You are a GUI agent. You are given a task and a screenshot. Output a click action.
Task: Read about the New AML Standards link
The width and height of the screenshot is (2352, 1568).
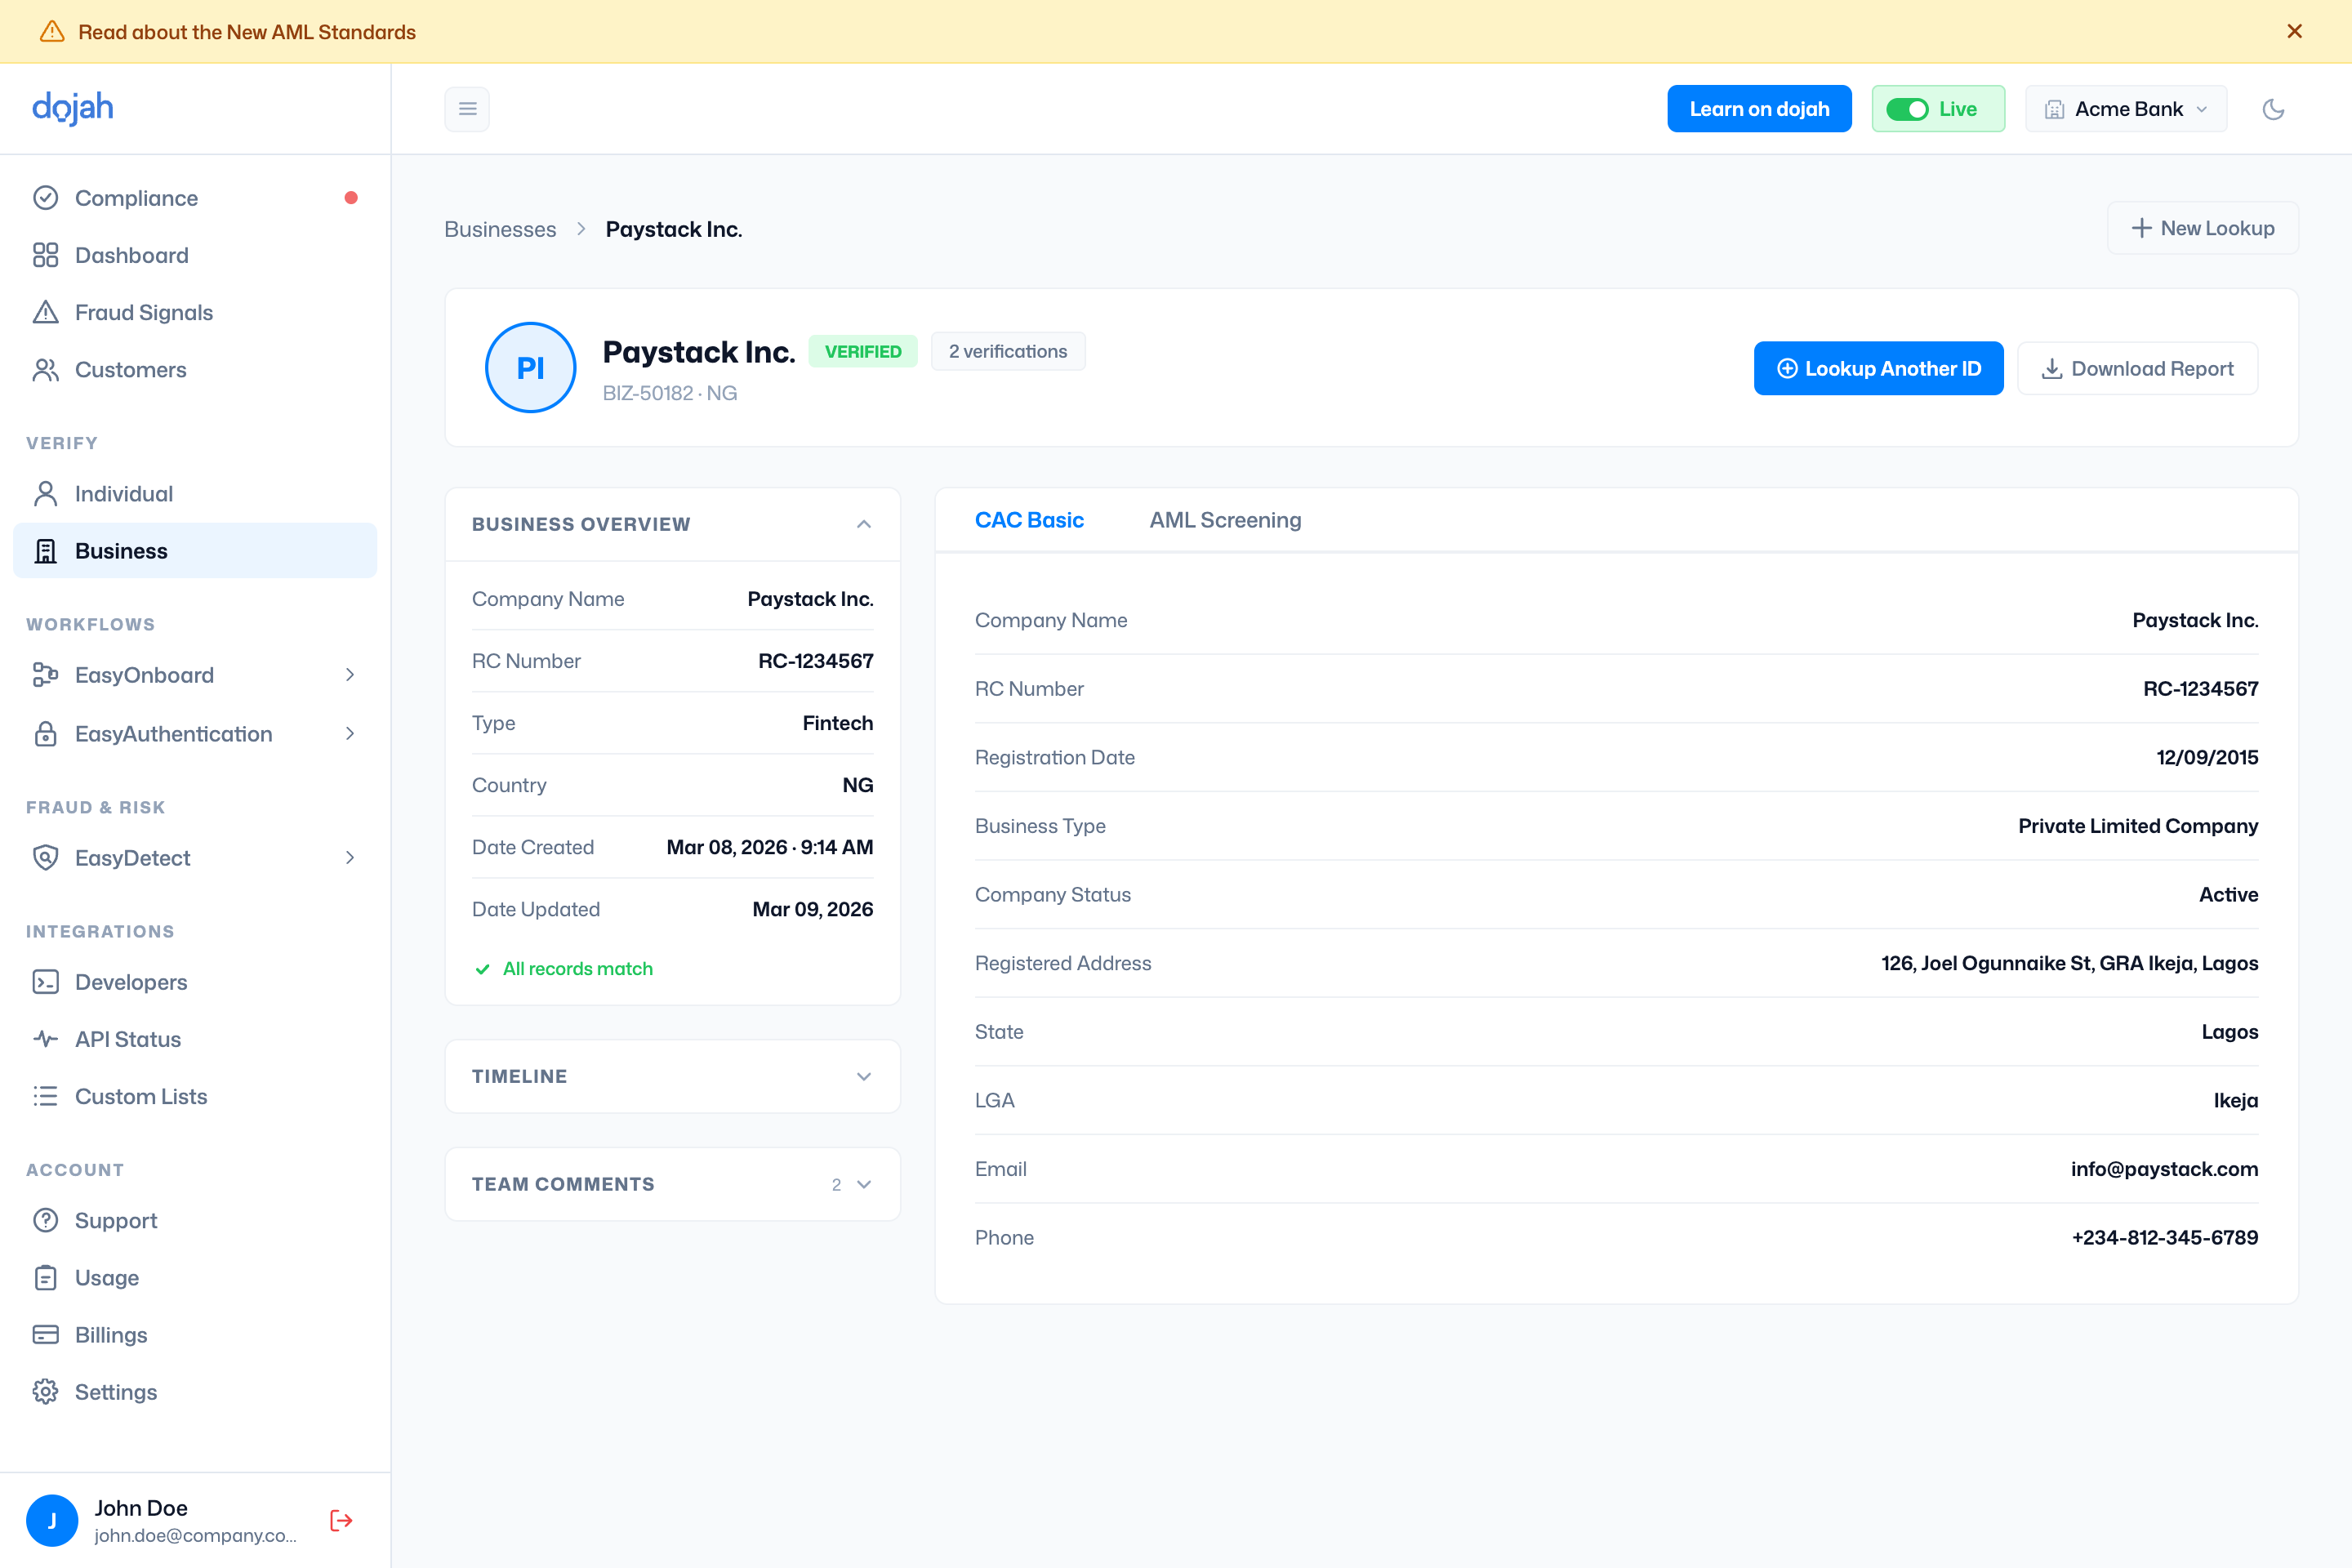(x=247, y=32)
